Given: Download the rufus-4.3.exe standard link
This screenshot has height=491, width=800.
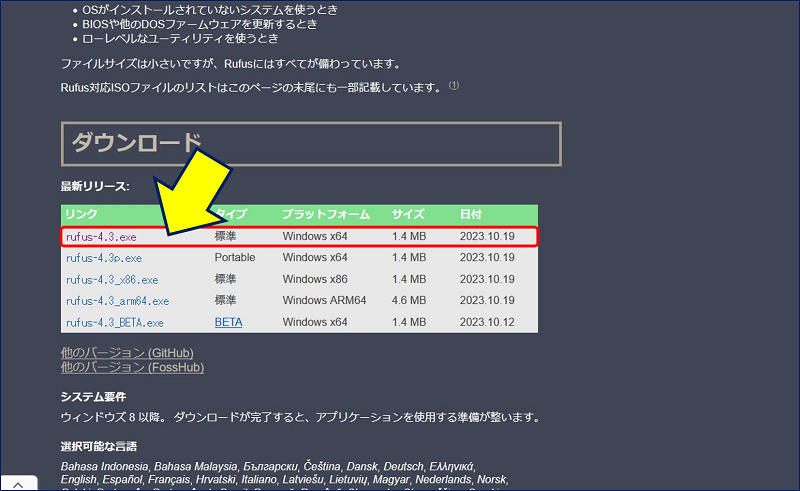Looking at the screenshot, I should tap(101, 237).
